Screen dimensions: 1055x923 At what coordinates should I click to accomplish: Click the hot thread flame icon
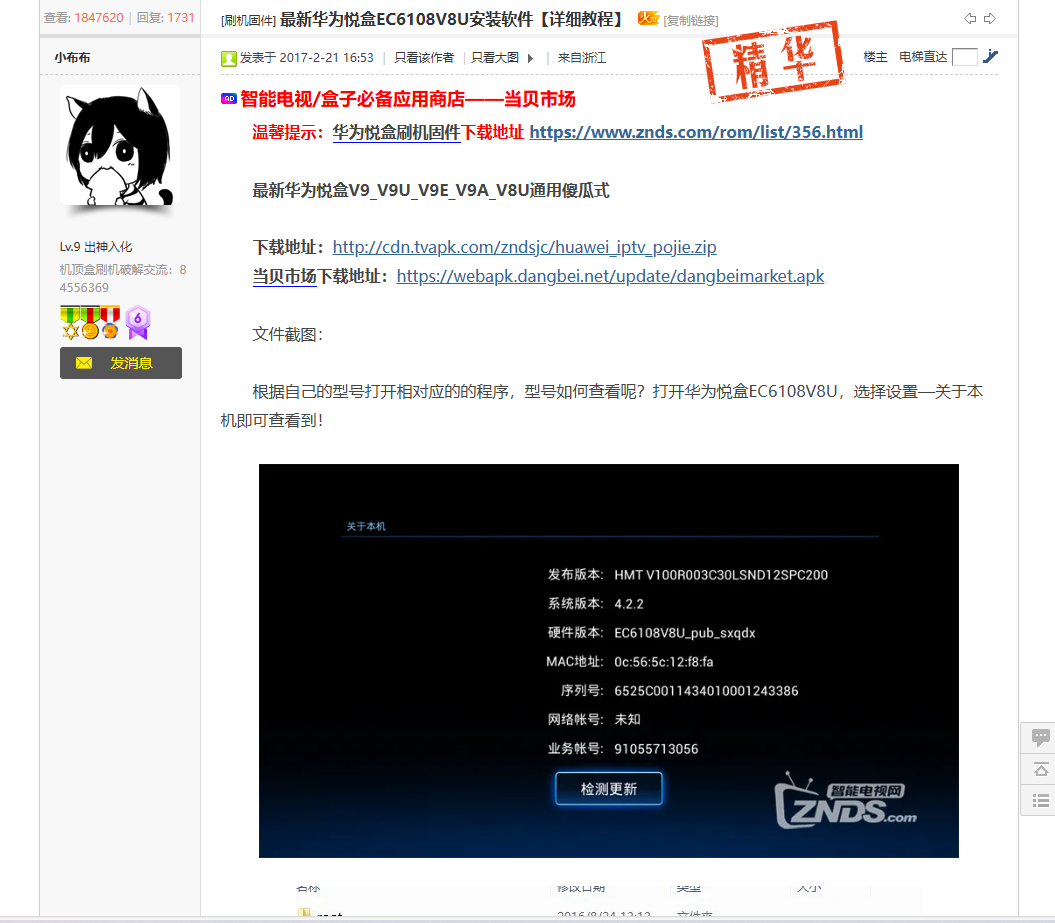tap(648, 19)
